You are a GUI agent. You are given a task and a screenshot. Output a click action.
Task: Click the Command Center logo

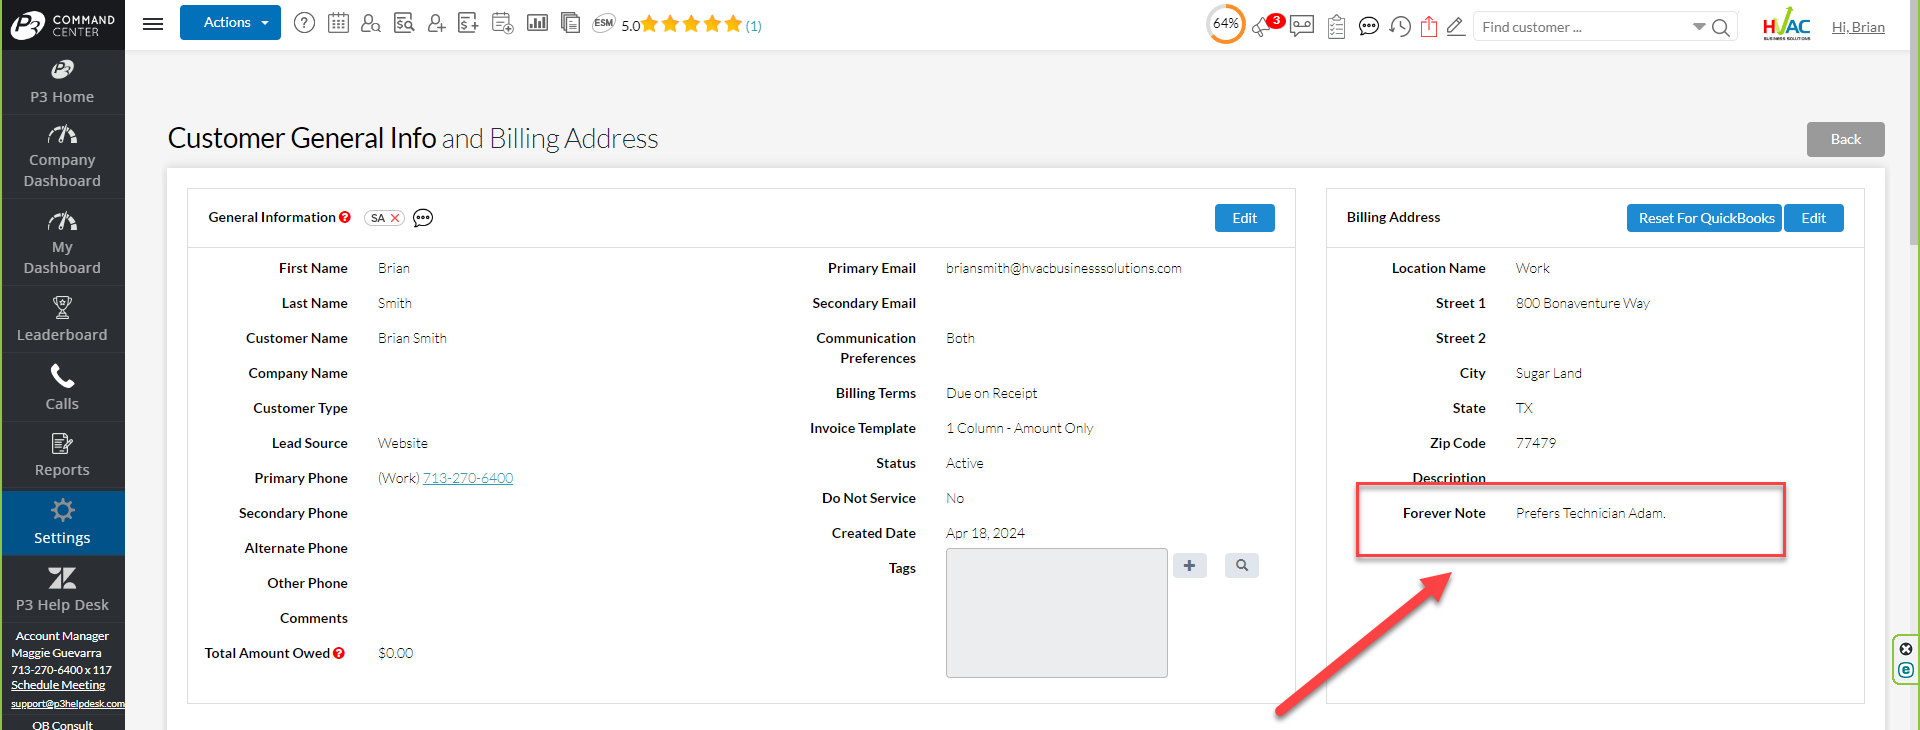click(62, 25)
